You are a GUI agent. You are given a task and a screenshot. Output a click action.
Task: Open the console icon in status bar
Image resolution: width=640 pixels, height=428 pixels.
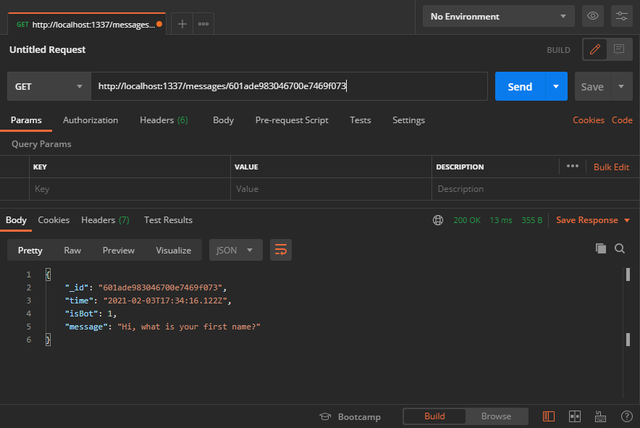600,417
